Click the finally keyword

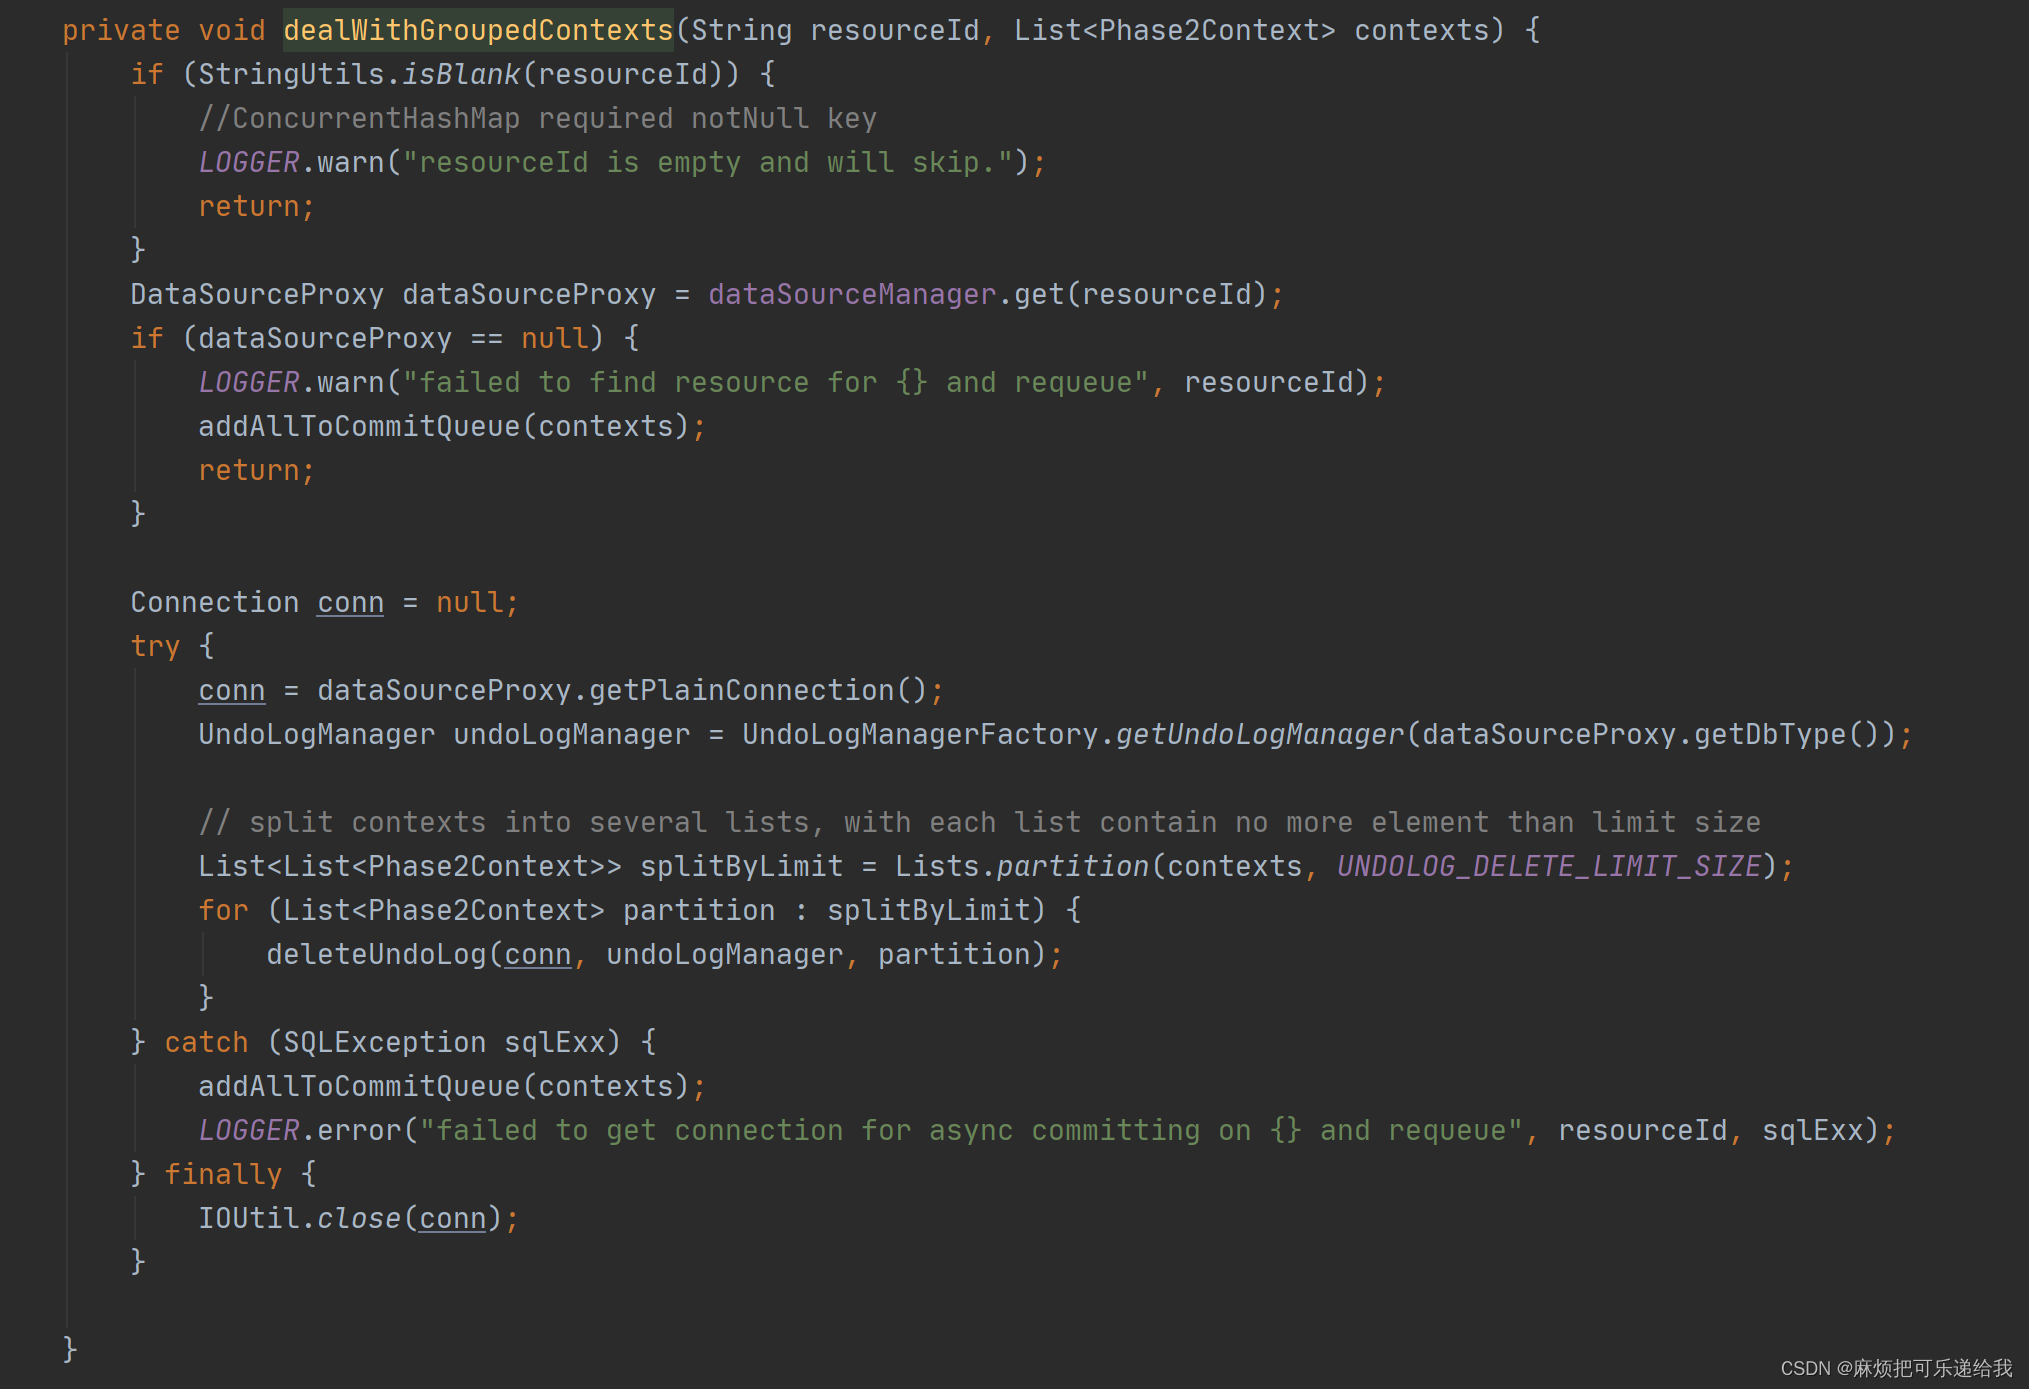click(x=223, y=1174)
